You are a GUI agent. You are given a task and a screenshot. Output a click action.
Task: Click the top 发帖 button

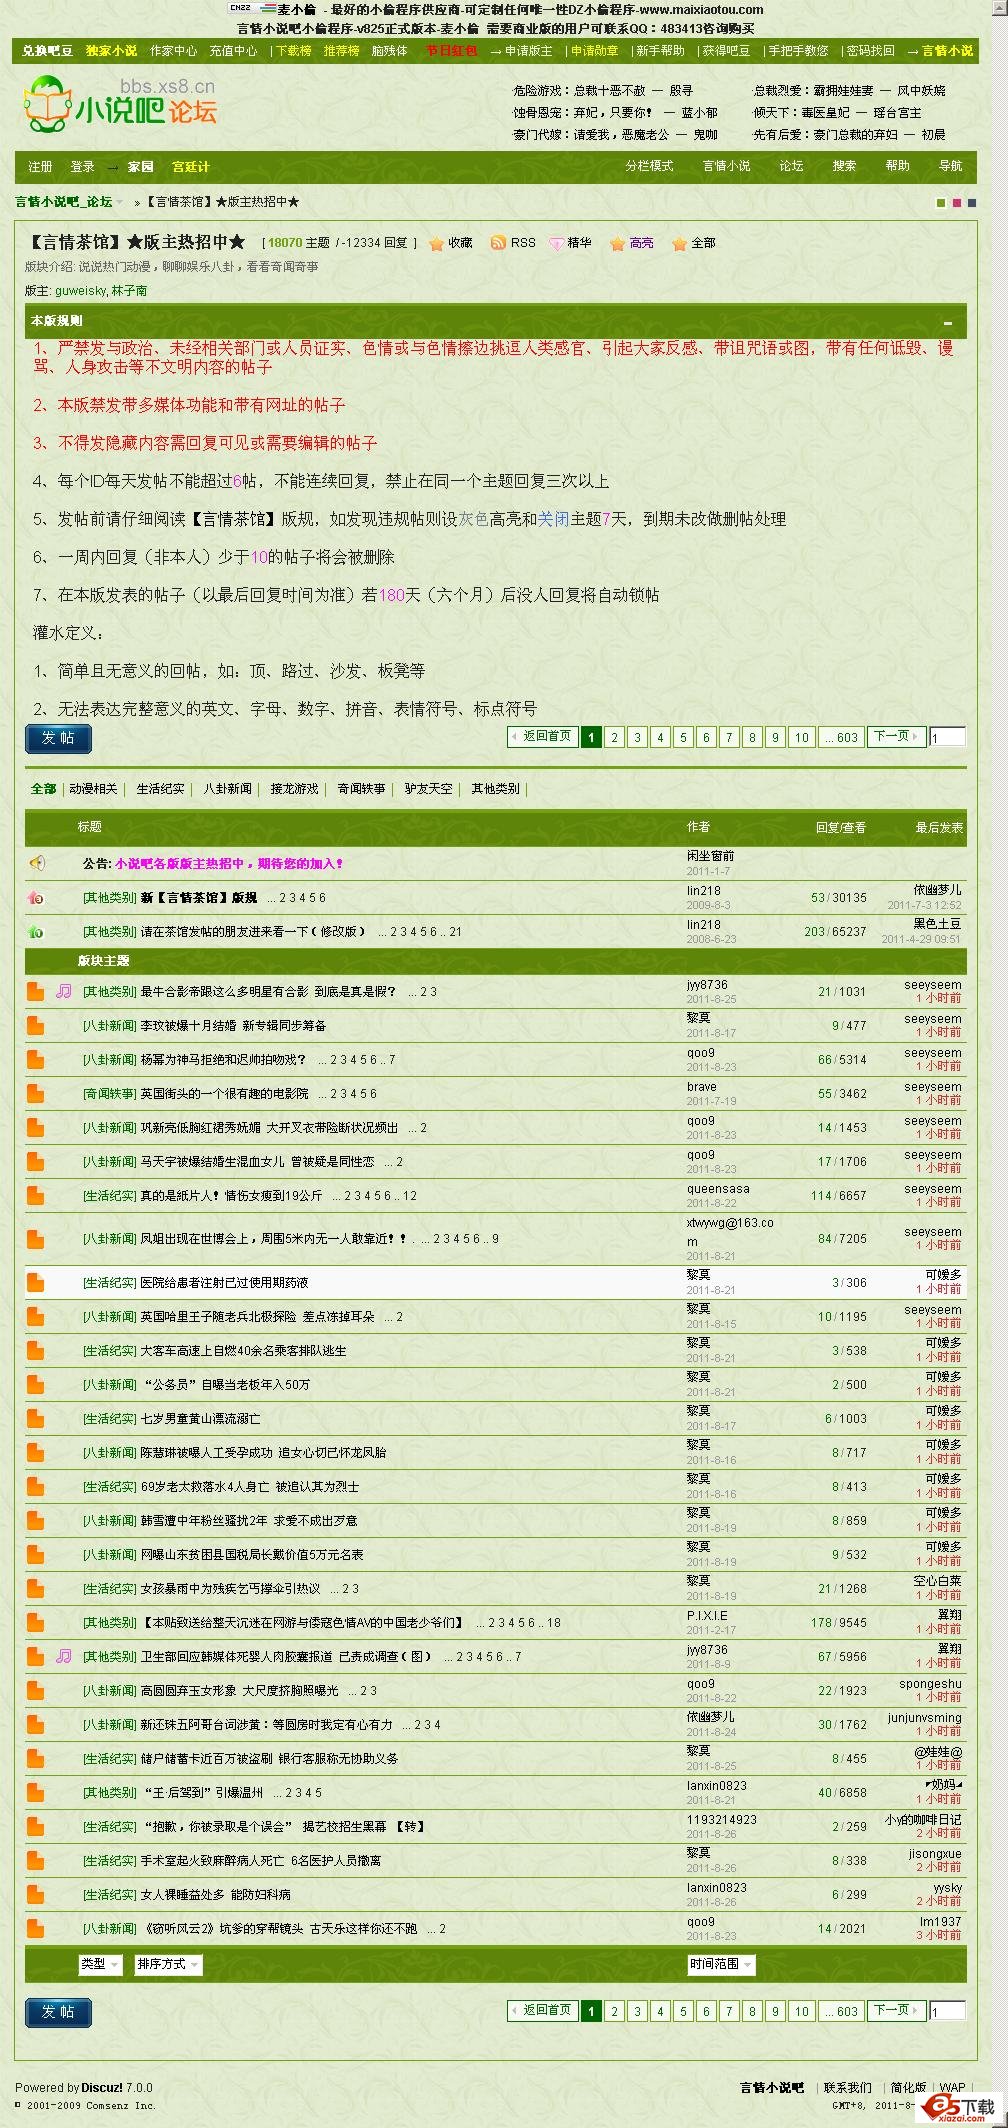58,738
